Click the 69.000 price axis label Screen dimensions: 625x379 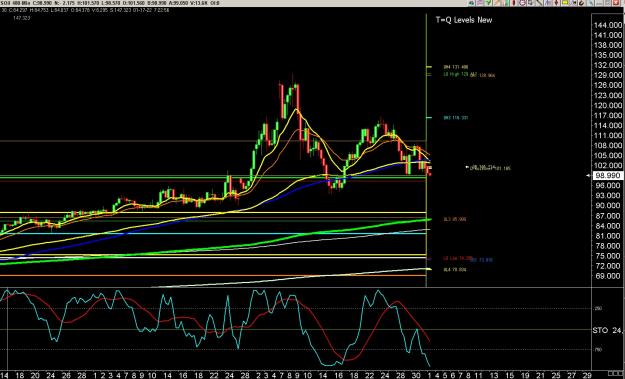tap(608, 276)
